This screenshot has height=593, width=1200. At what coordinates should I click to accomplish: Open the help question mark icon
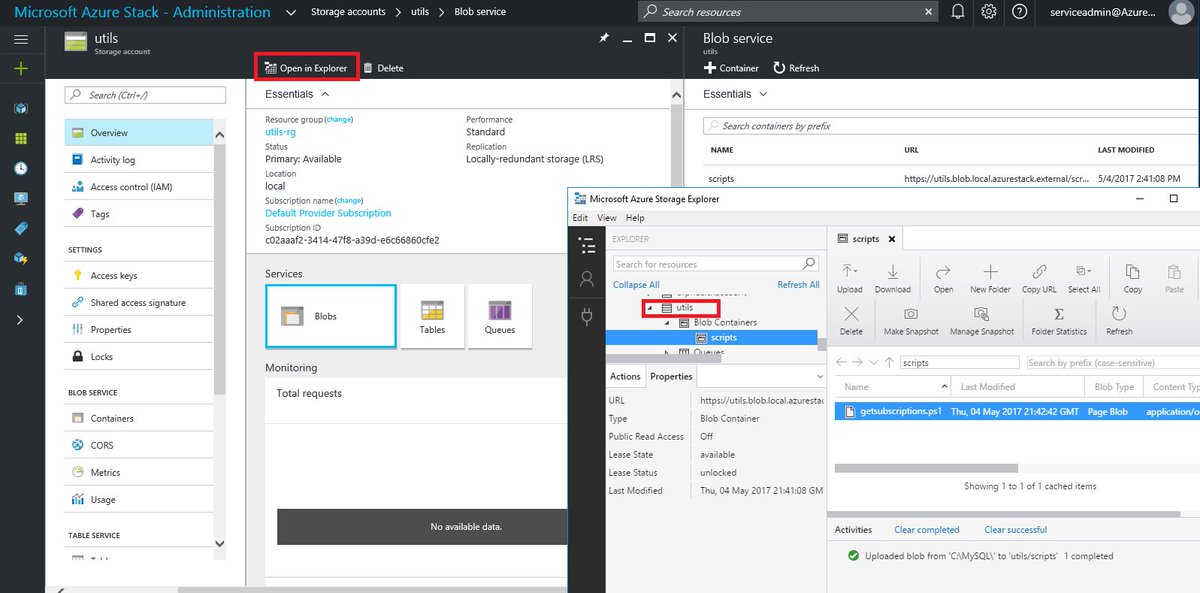pyautogui.click(x=1019, y=12)
